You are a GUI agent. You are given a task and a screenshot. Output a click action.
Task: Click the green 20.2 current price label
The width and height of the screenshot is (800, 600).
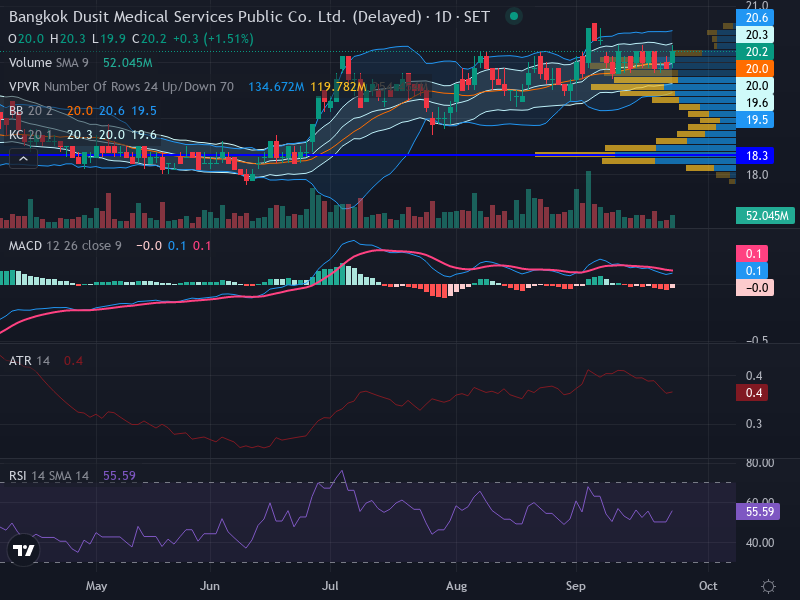click(755, 52)
